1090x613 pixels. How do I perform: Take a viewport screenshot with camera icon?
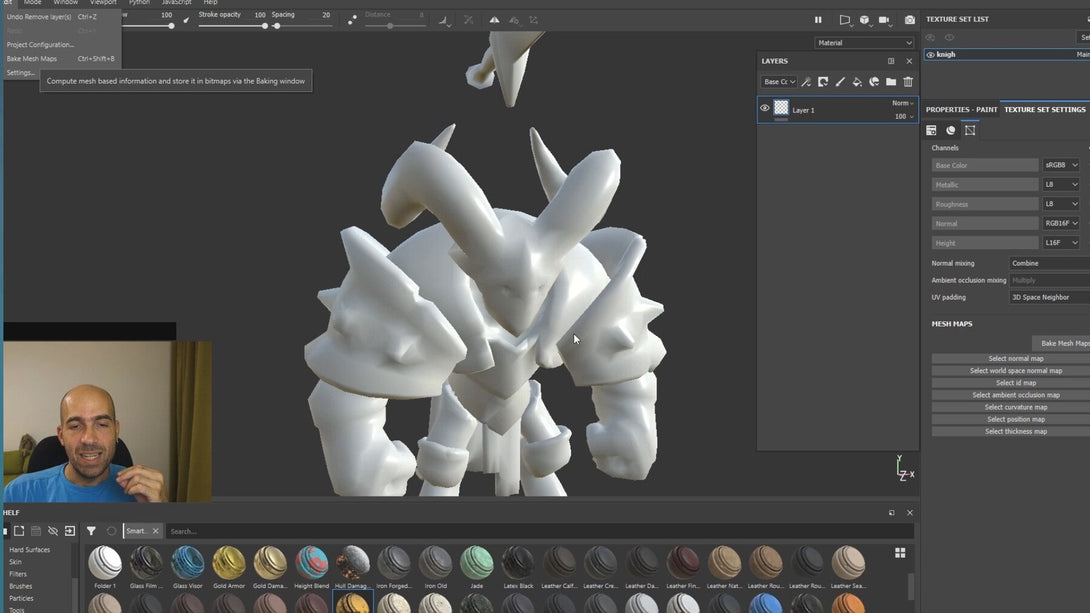(x=909, y=20)
